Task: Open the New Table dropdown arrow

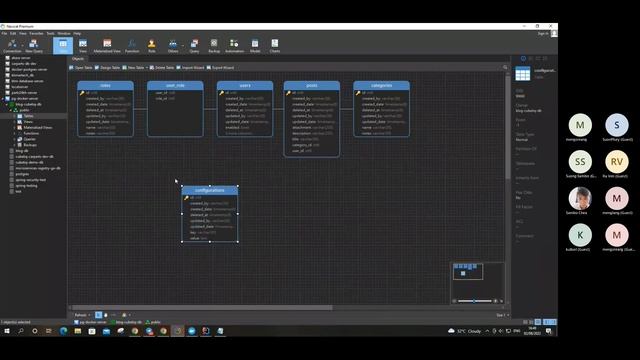Action: pos(147,67)
